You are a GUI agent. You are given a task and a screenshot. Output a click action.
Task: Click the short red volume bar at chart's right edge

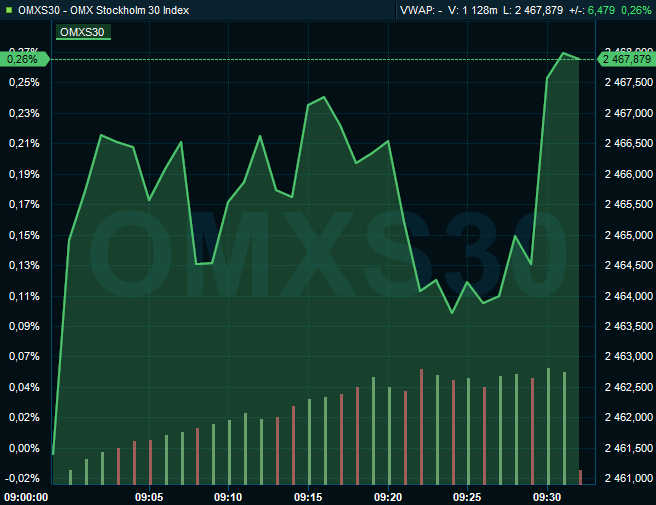[580, 477]
